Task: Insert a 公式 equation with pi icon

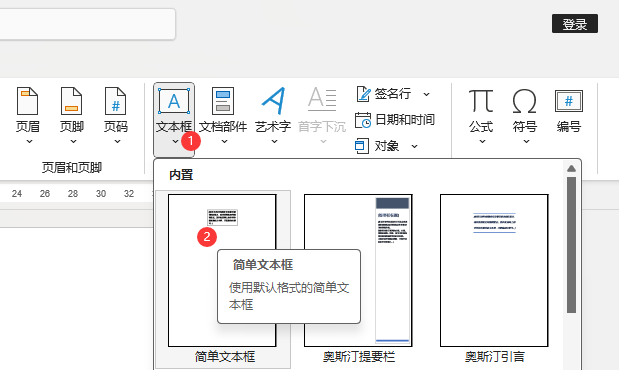Action: click(481, 101)
